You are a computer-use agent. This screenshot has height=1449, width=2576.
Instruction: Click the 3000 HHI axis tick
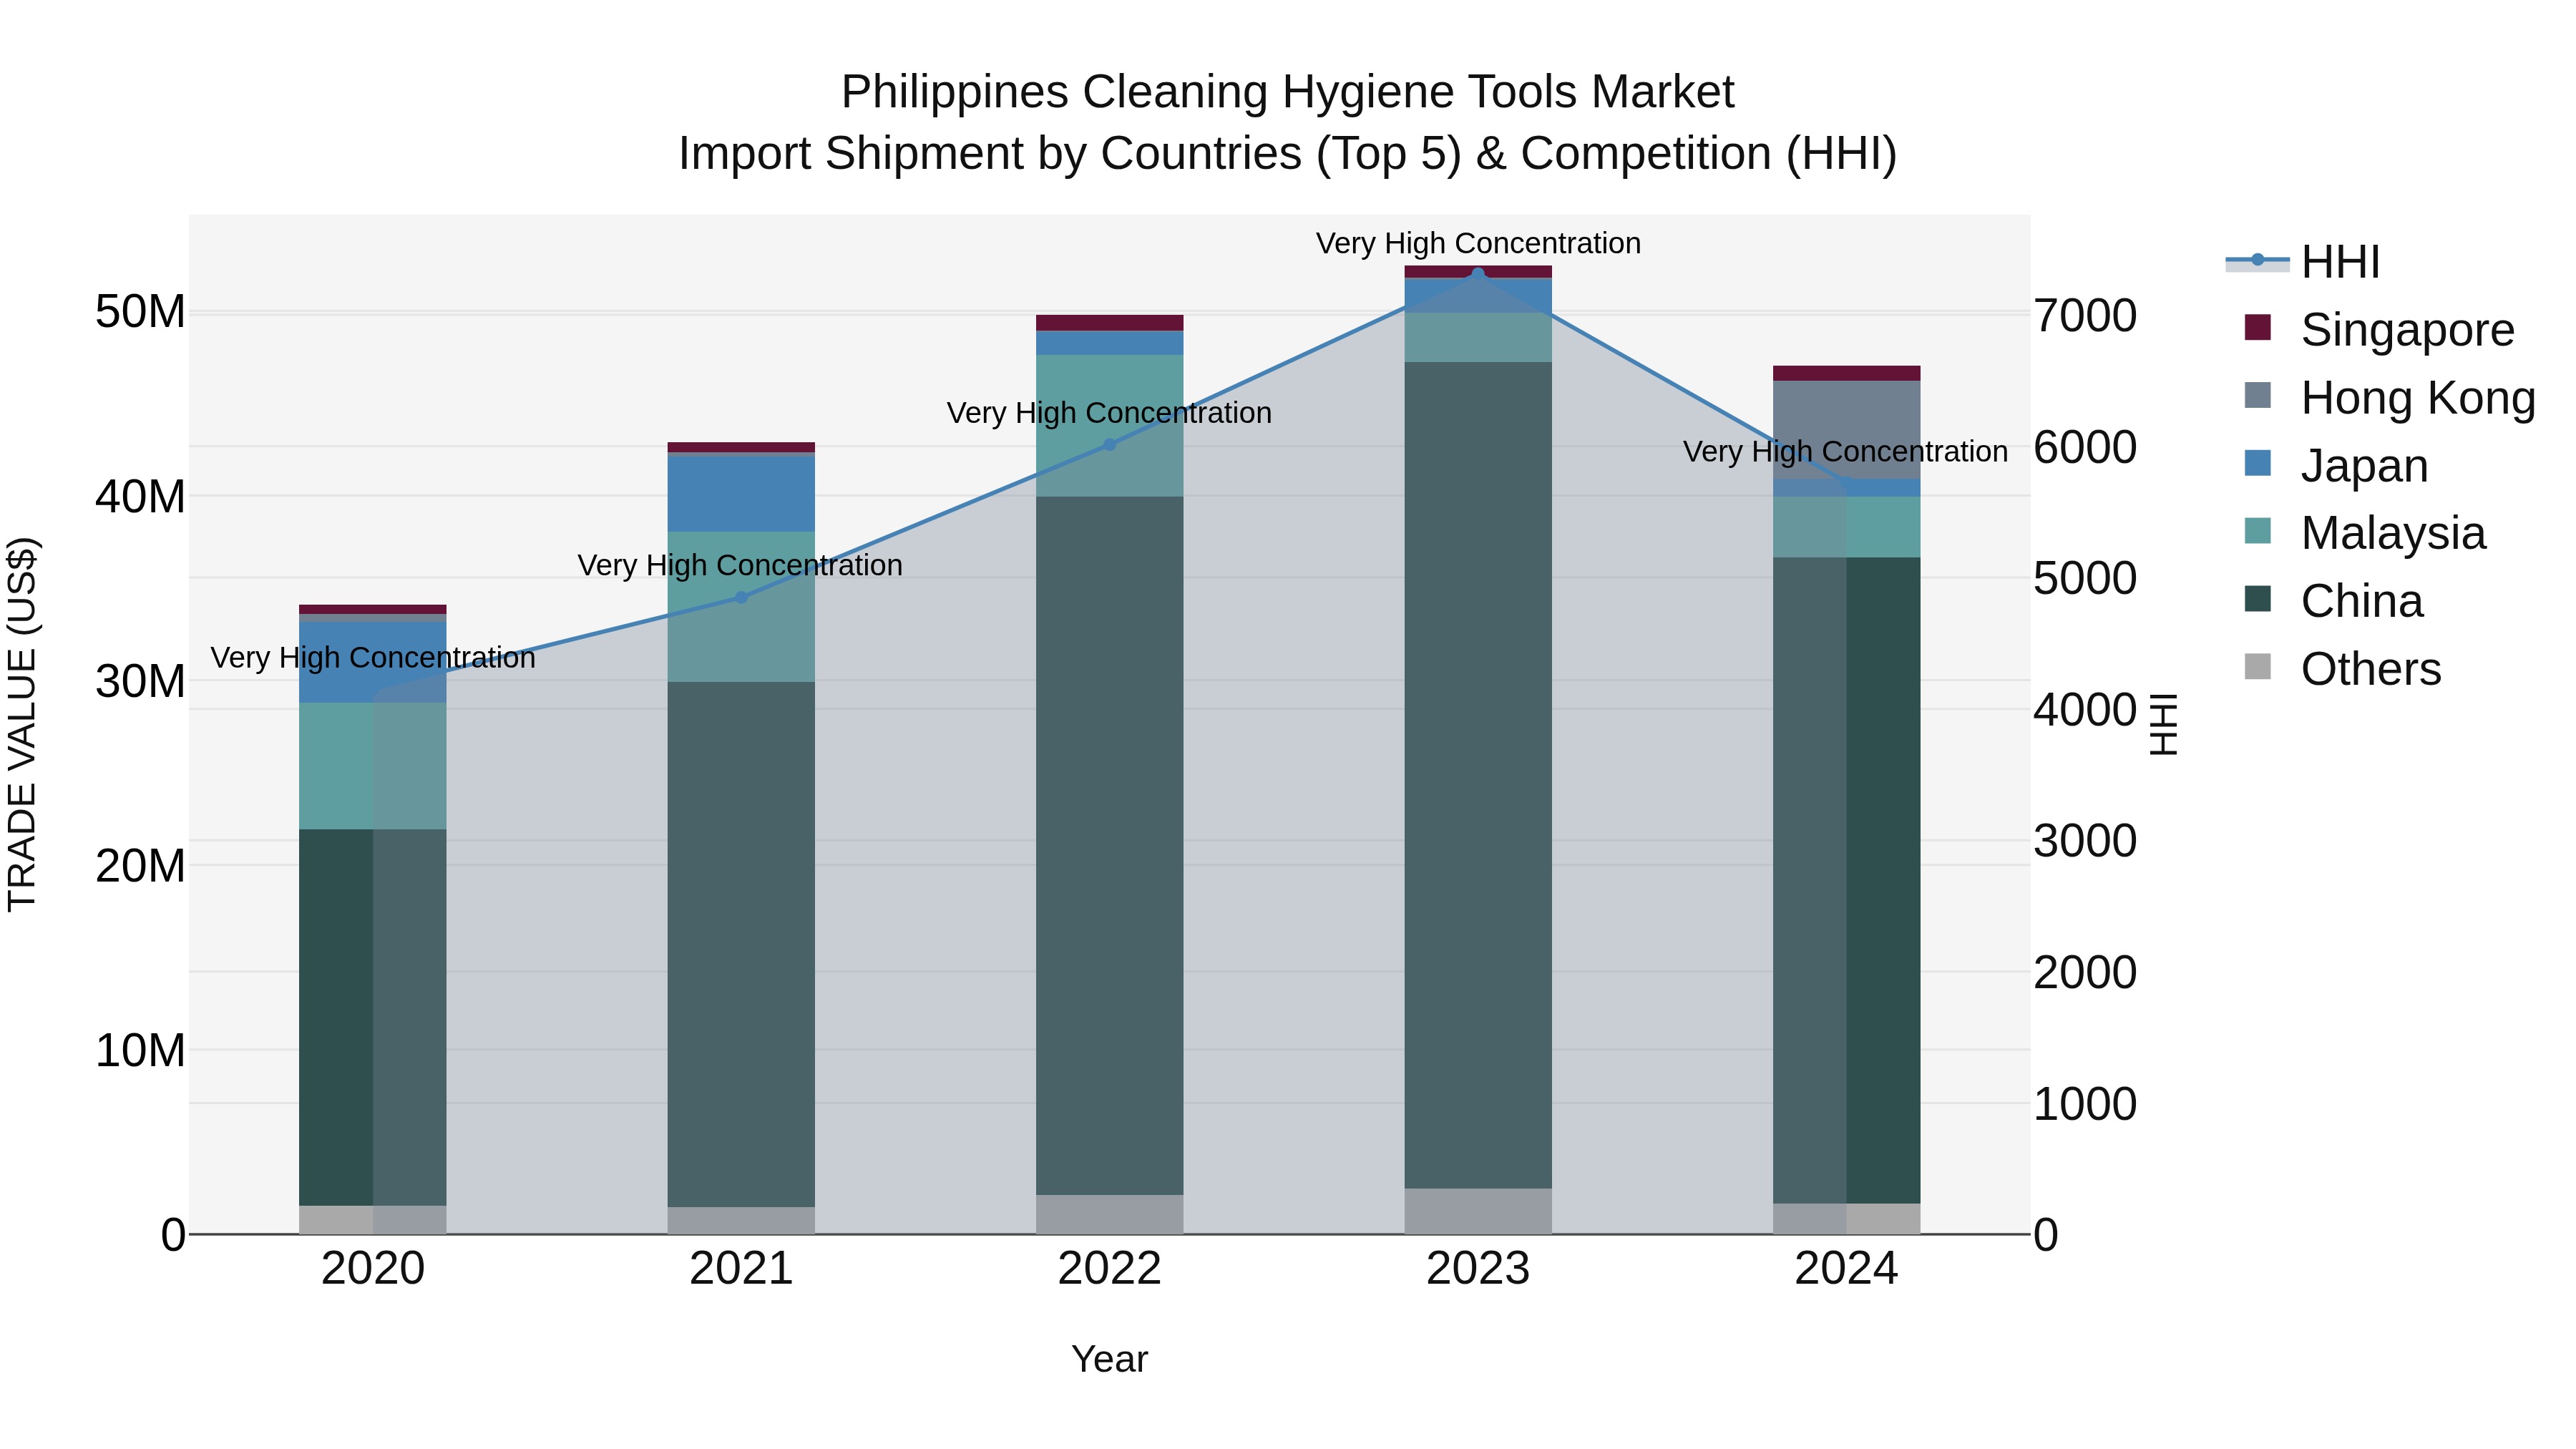click(2086, 841)
